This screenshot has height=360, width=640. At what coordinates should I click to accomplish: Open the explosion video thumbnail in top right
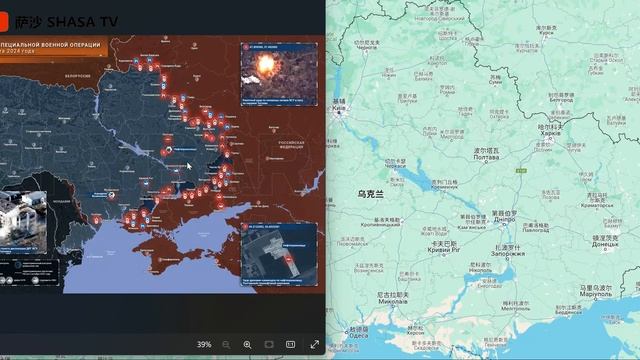pyautogui.click(x=279, y=74)
